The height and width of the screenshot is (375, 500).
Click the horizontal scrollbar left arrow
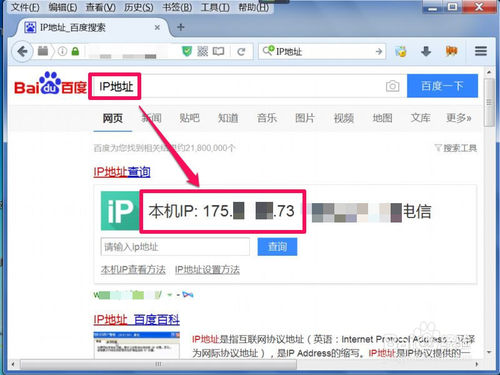pyautogui.click(x=13, y=364)
